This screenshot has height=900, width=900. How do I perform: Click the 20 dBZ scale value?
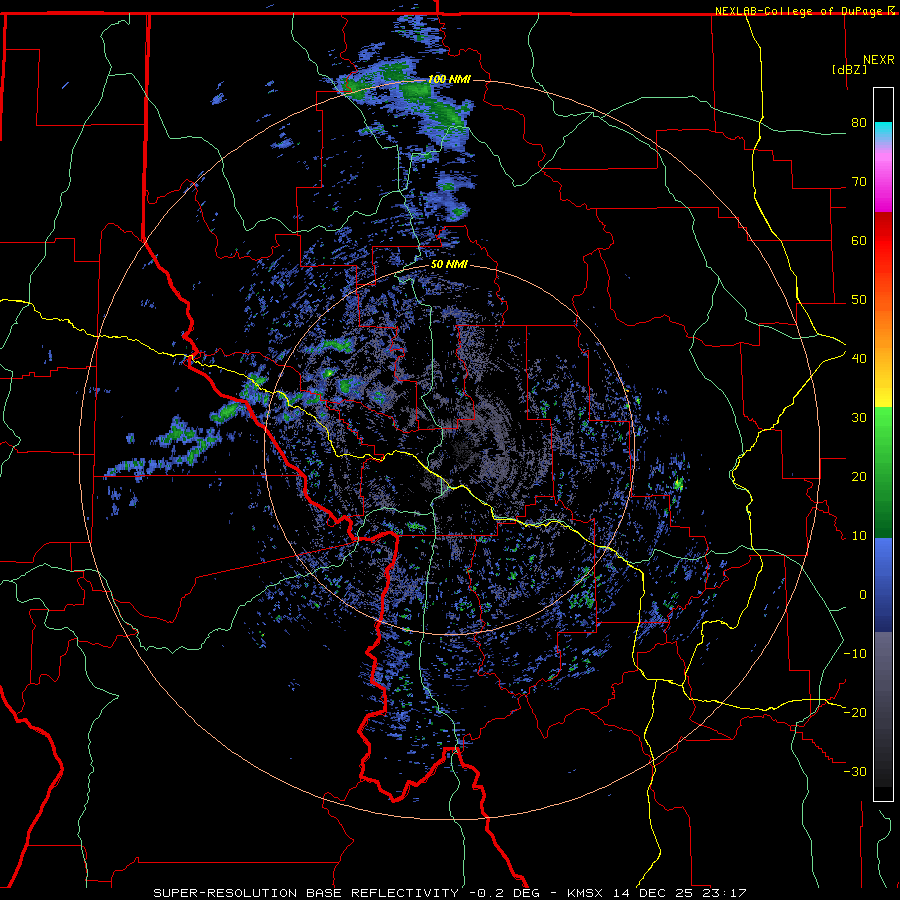859,476
